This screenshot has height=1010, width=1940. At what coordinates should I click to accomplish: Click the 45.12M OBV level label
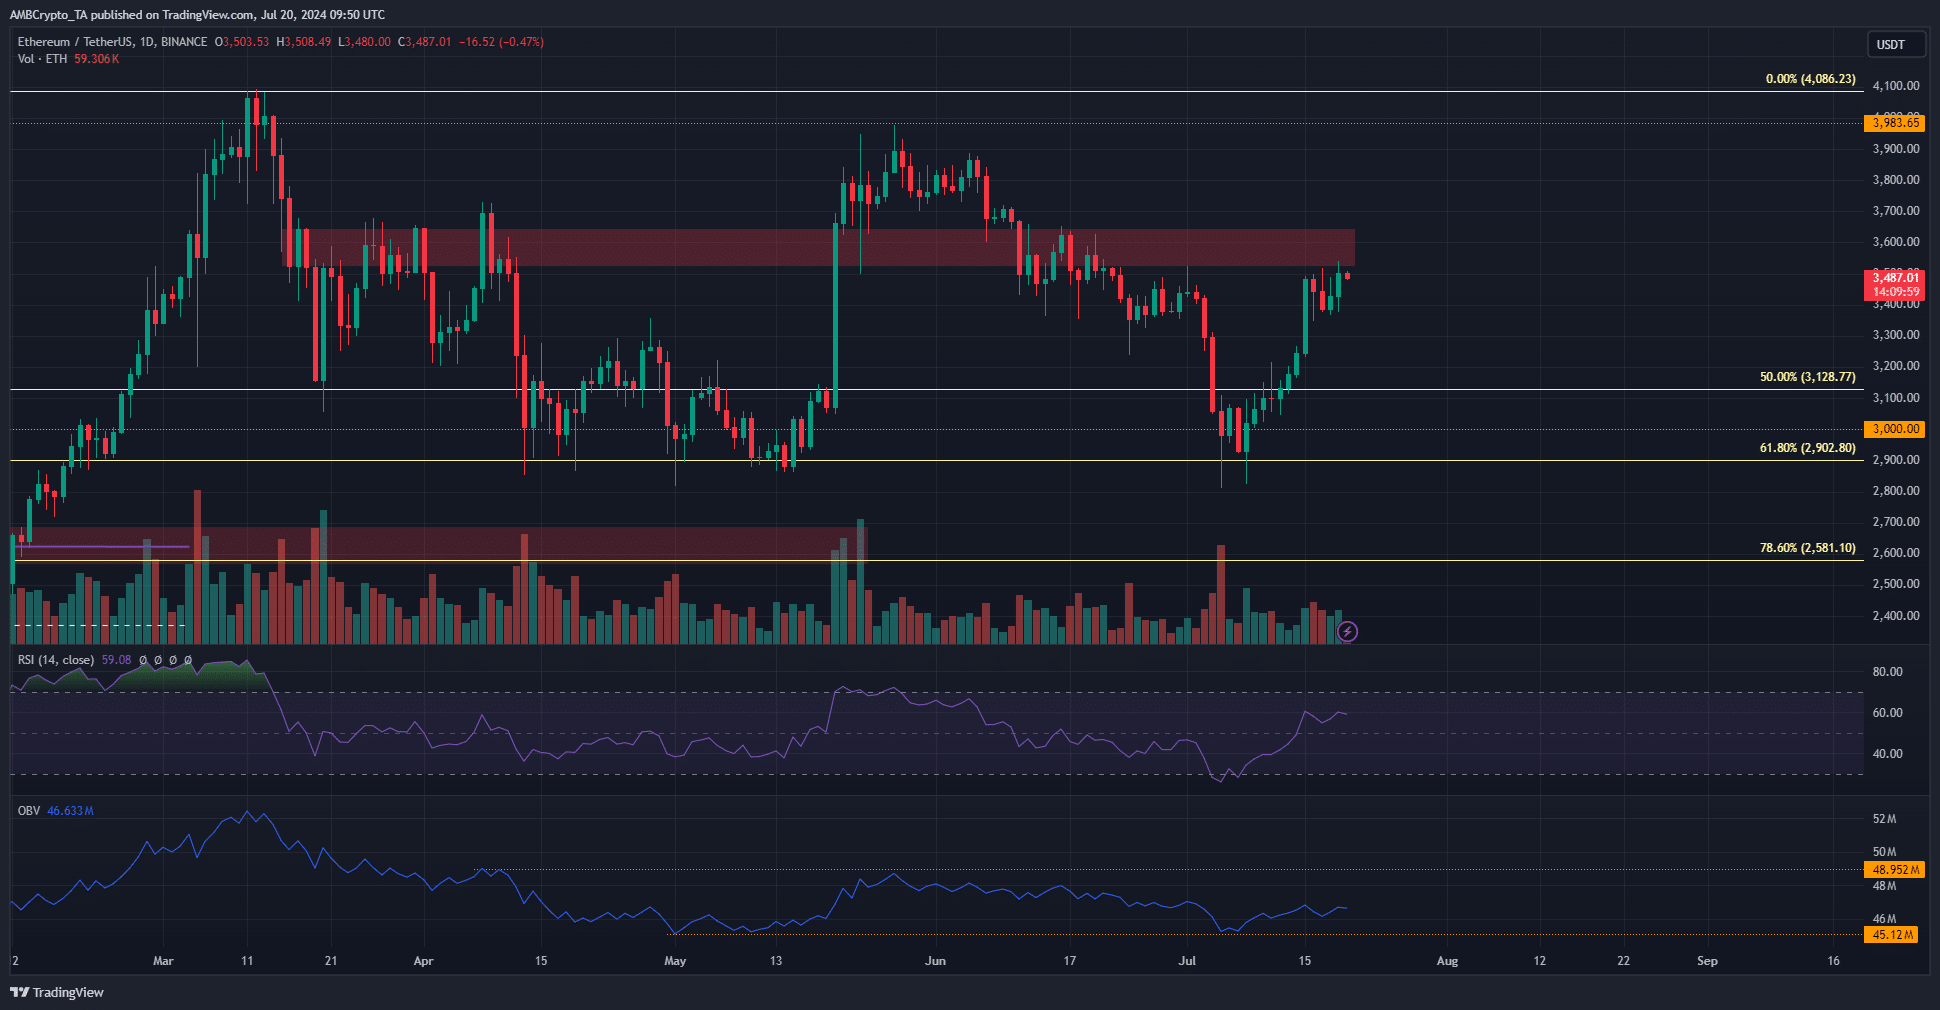[x=1892, y=935]
